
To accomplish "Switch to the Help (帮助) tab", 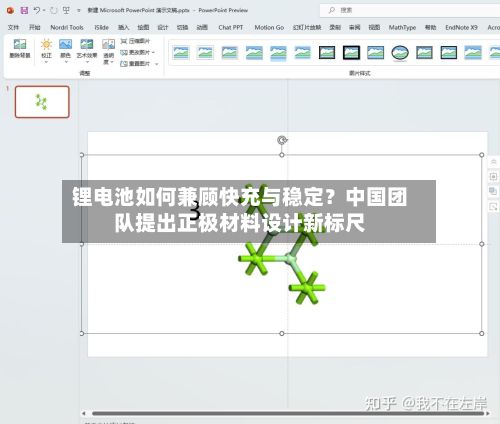I will point(430,27).
